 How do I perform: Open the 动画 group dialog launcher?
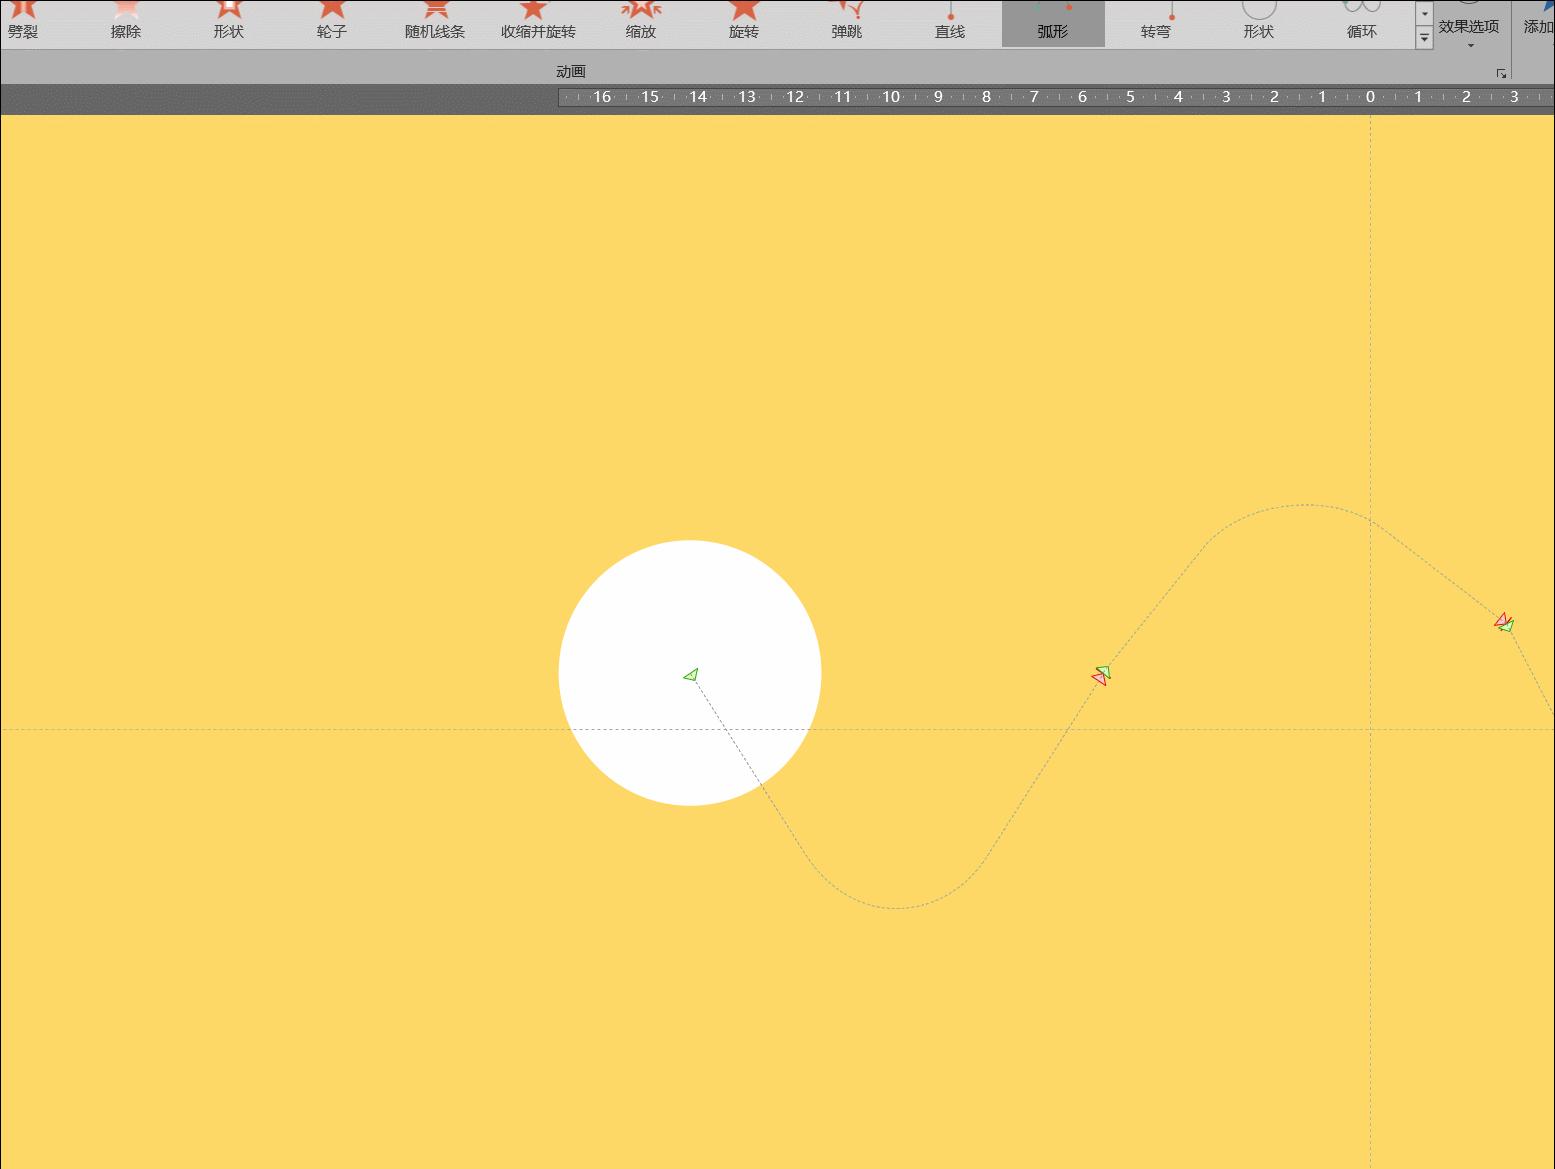coord(1501,73)
